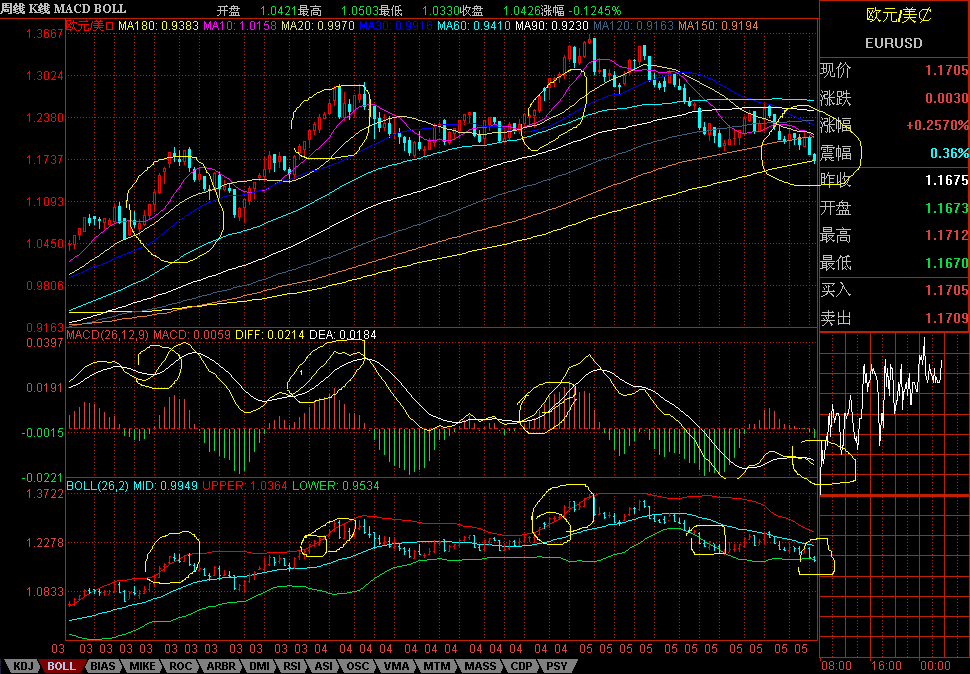Viewport: 970px width, 674px height.
Task: Click the MACD(26,12,9) parameter label
Action: point(108,335)
